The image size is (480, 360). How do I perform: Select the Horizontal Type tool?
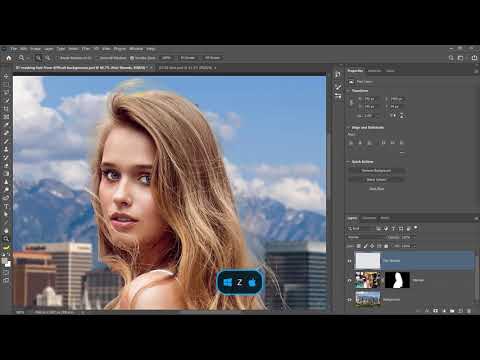point(6,206)
